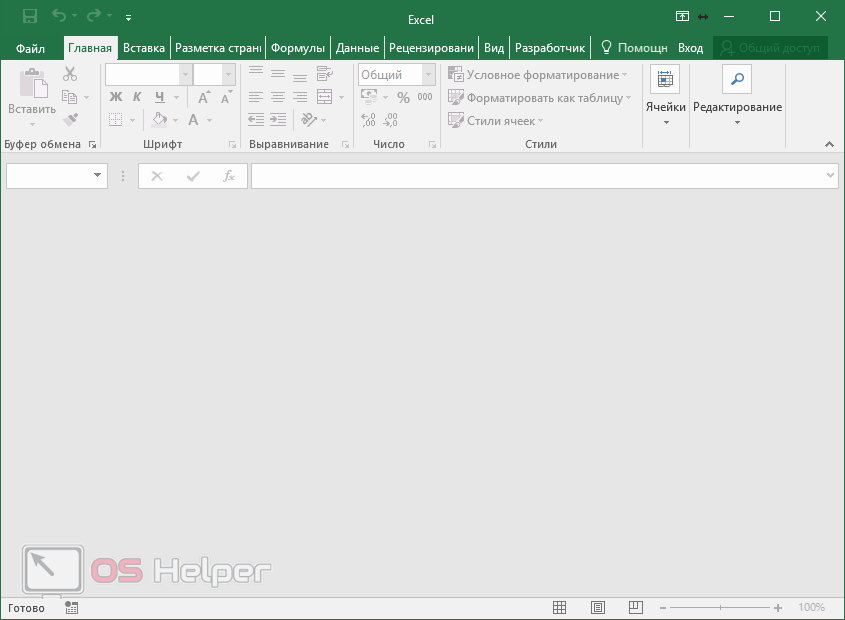Image resolution: width=845 pixels, height=620 pixels.
Task: Switch to Page Layout view in status bar
Action: [x=597, y=607]
